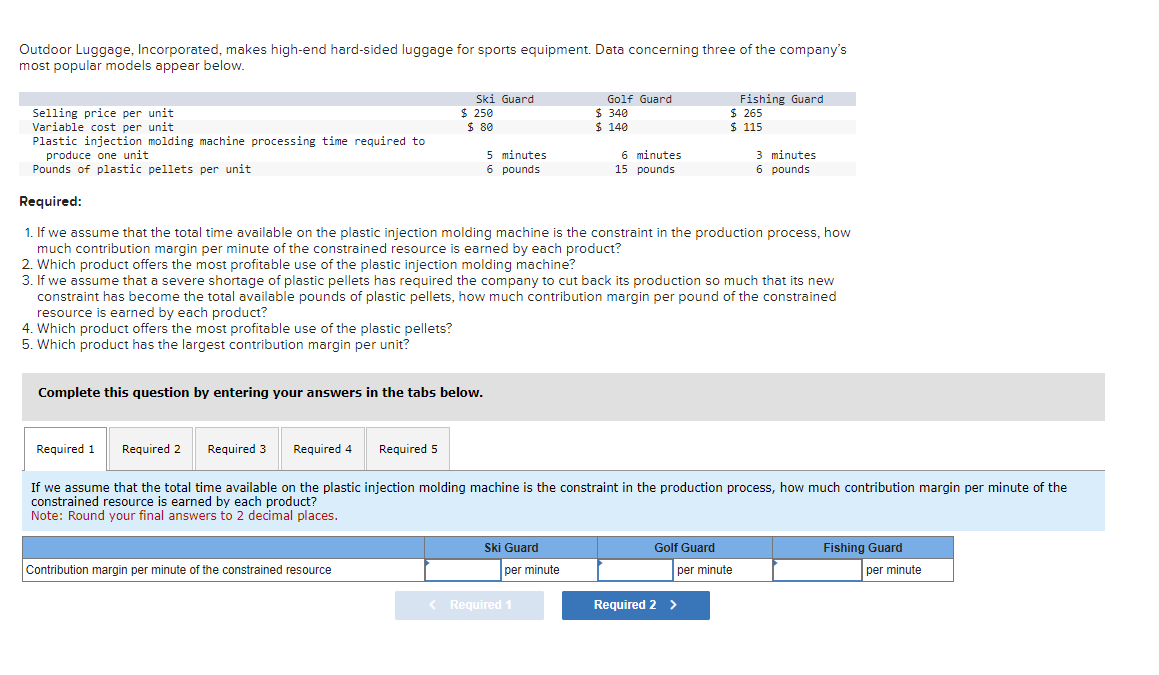This screenshot has height=675, width=1159.
Task: Click the Ski Guard variable cost '$ 80'
Action: tap(480, 127)
